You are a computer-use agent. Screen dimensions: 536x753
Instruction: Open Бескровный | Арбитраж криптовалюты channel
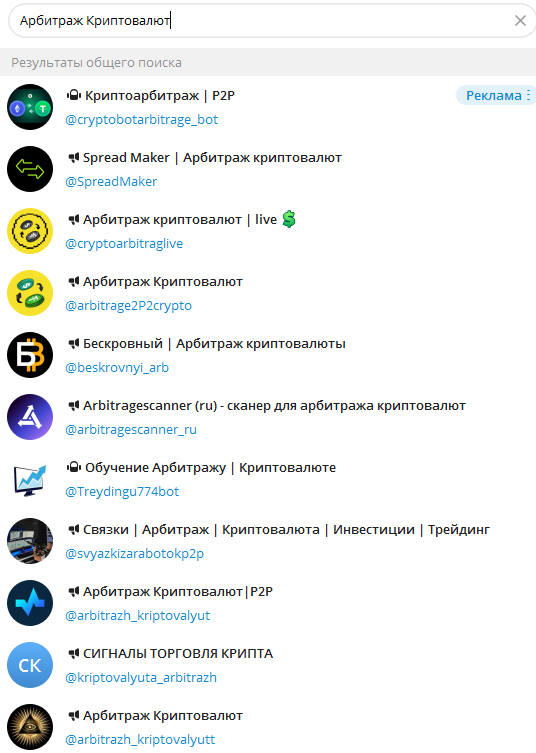pos(268,355)
